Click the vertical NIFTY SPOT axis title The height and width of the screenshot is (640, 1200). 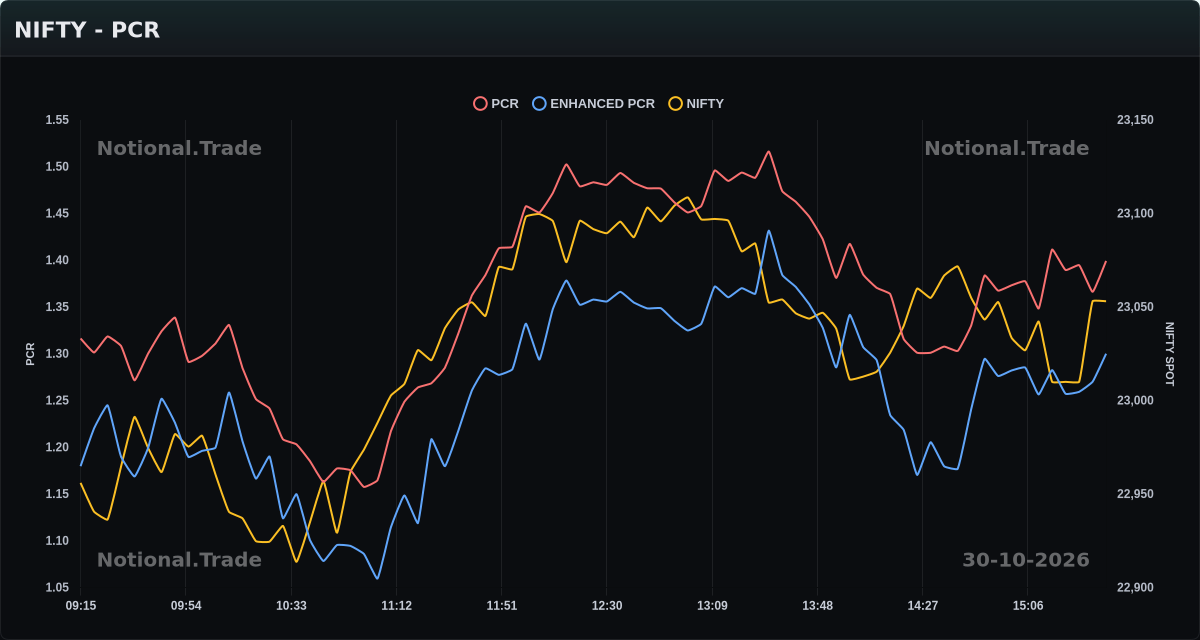[1169, 354]
